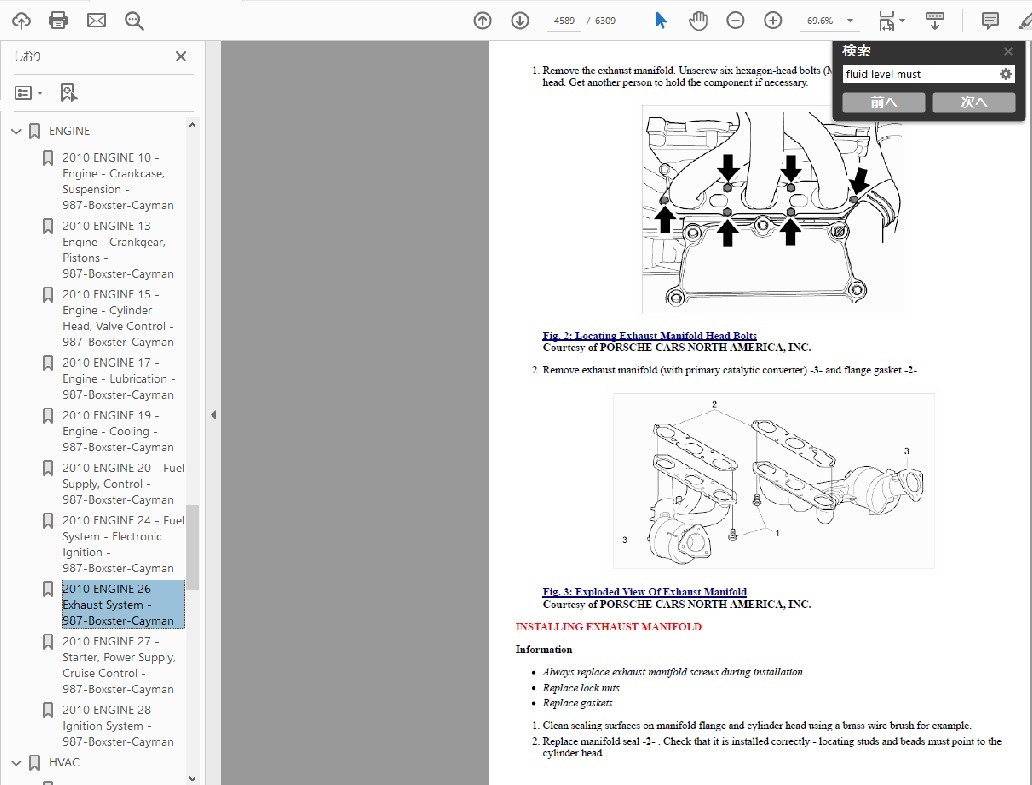Open 2010 ENGINE 27 Starter Power Supply bookmark
Viewport: 1032px width, 785px height.
click(118, 665)
